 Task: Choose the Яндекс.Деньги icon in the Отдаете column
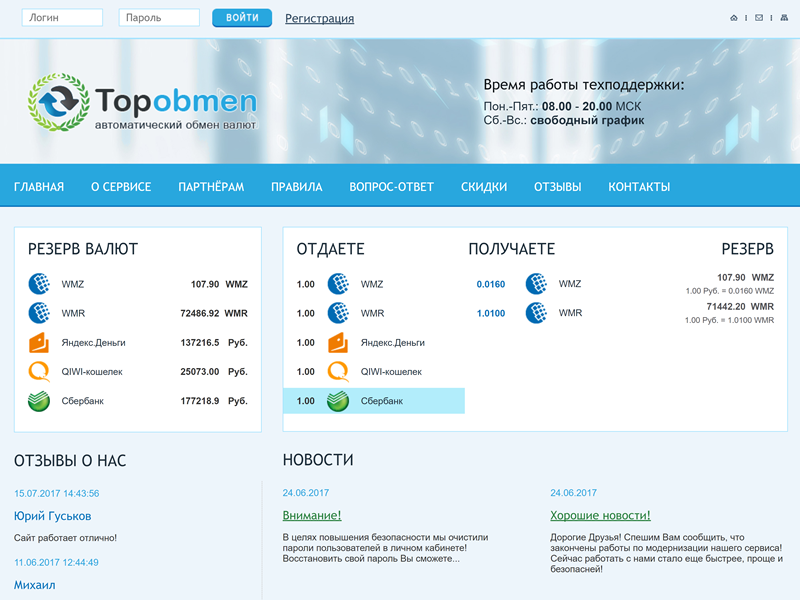pos(338,343)
